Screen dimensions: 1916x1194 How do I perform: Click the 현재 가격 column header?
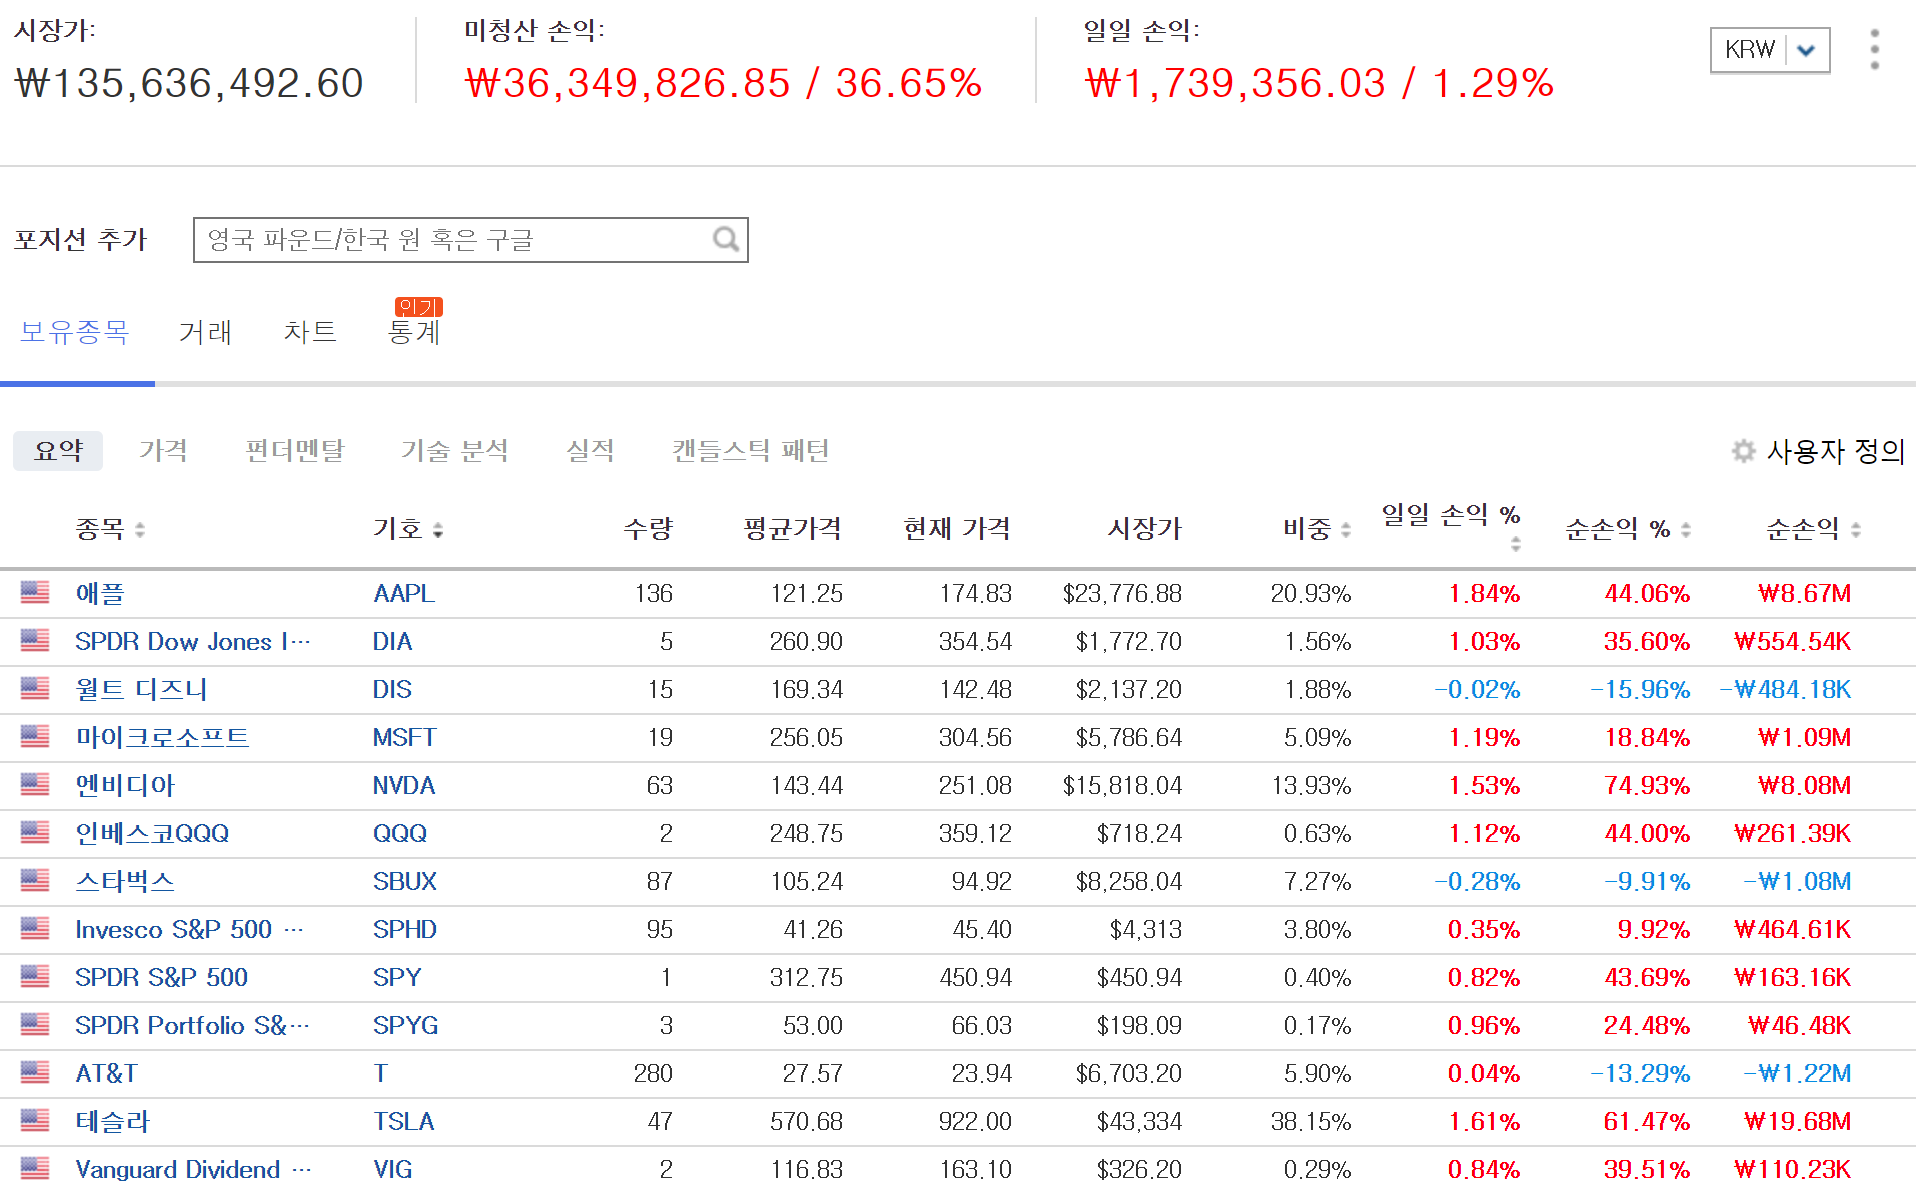pos(957,529)
